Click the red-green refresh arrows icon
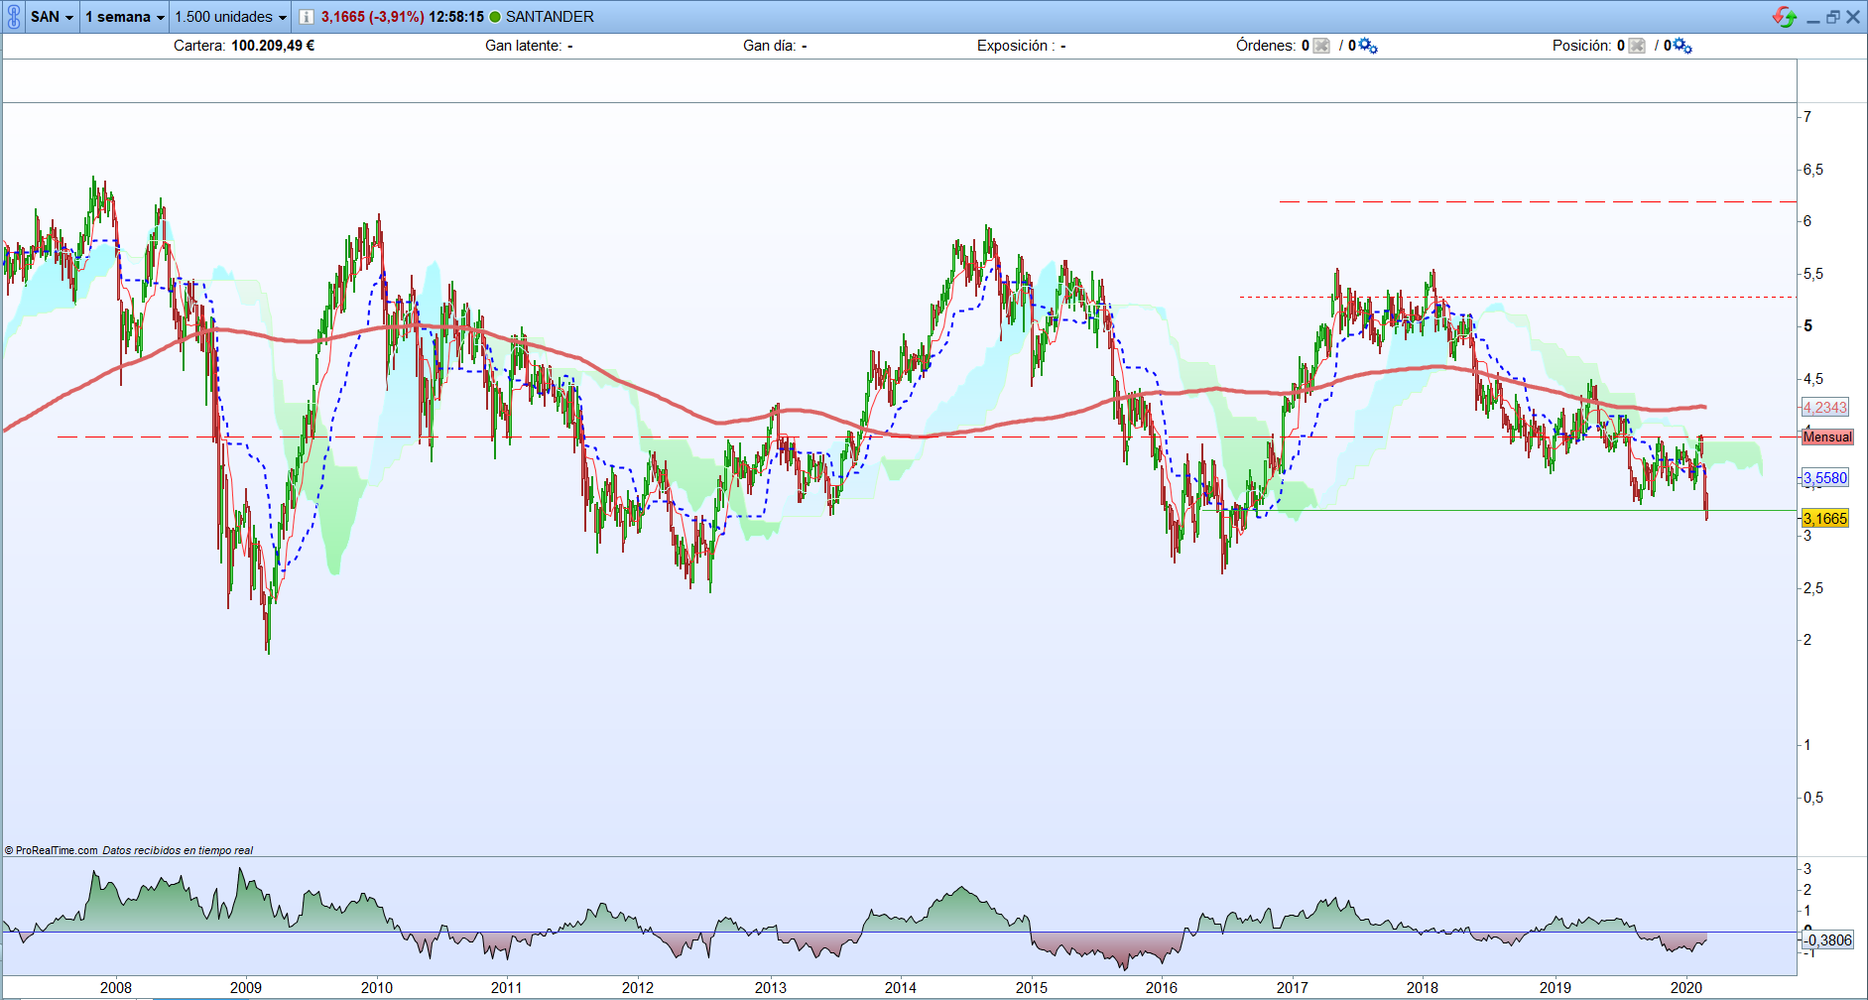Screen dimensions: 1868x1000 coord(1784,17)
